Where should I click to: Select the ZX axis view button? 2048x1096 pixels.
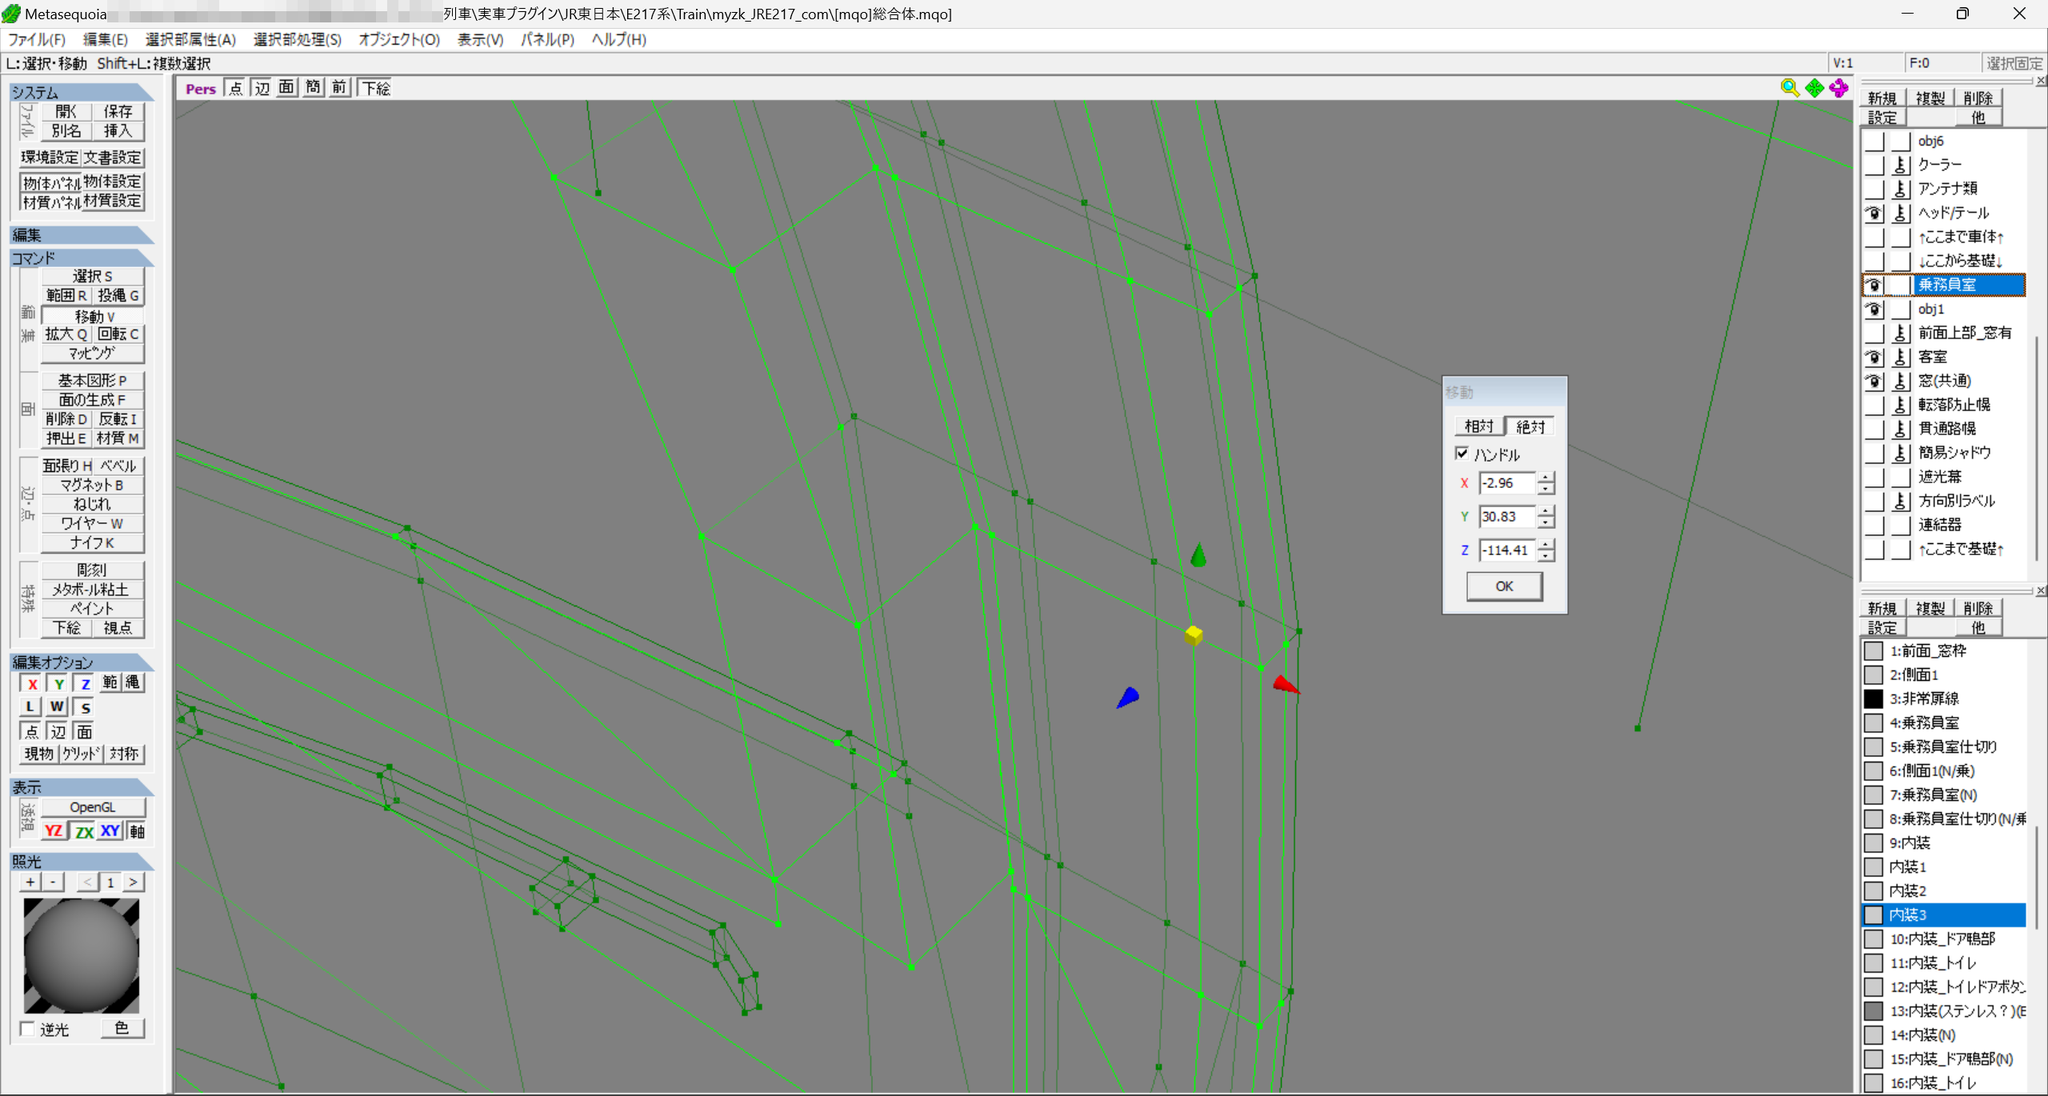83,831
